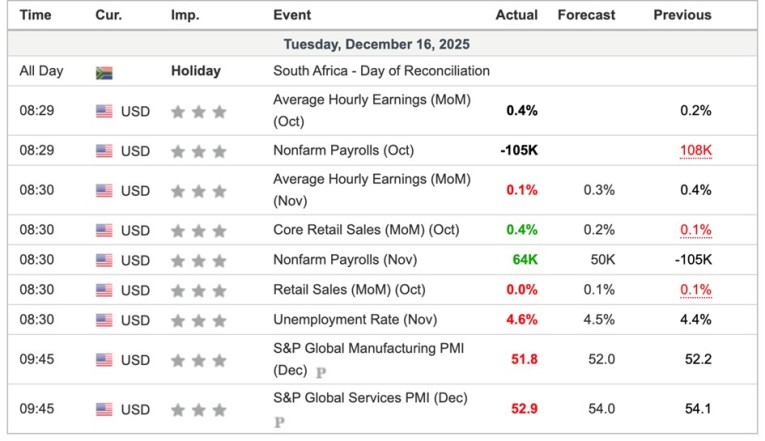The height and width of the screenshot is (441, 765).
Task: Click importance stars for S&P Global Services PMI
Action: 198,410
